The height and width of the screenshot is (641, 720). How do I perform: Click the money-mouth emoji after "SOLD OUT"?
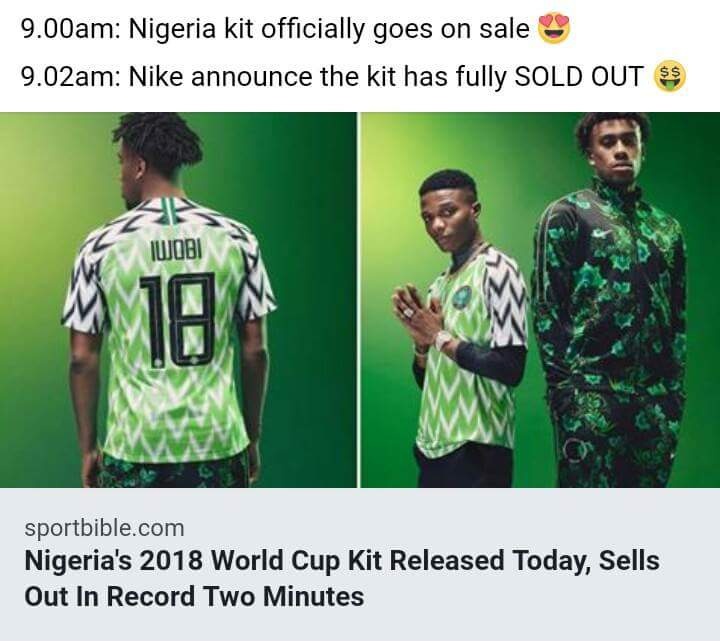(669, 76)
